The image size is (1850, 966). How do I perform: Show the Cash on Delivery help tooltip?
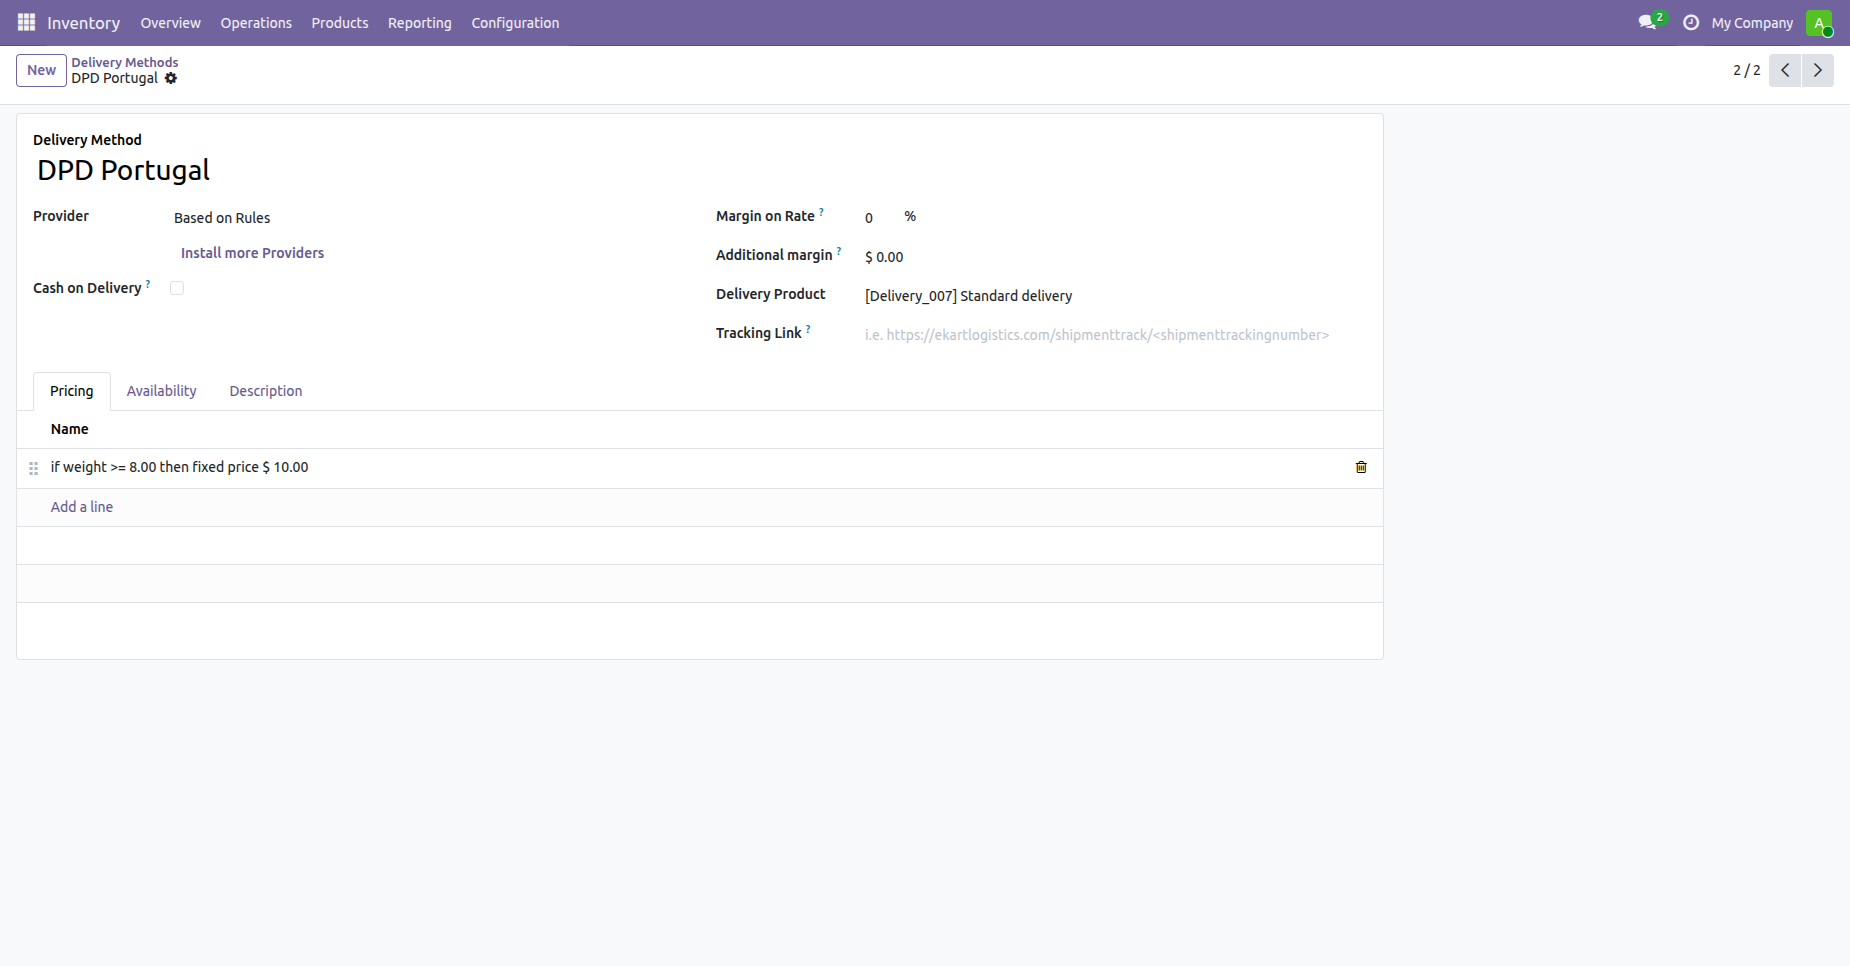[x=148, y=284]
